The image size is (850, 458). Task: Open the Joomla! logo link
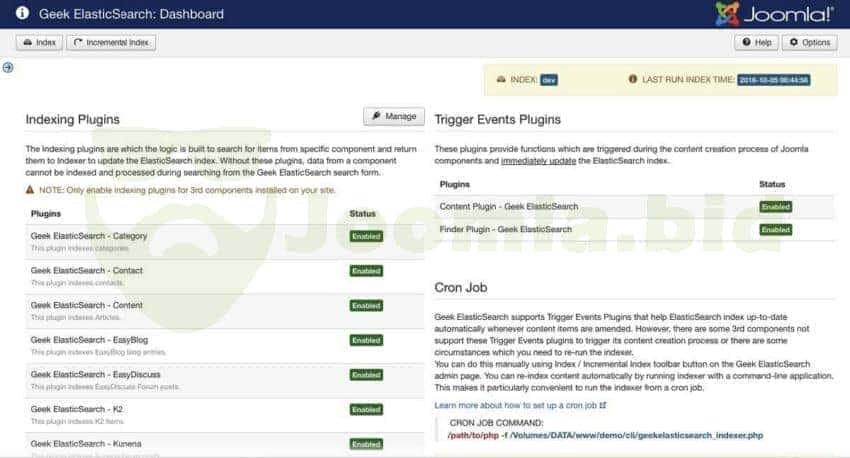pyautogui.click(x=774, y=14)
